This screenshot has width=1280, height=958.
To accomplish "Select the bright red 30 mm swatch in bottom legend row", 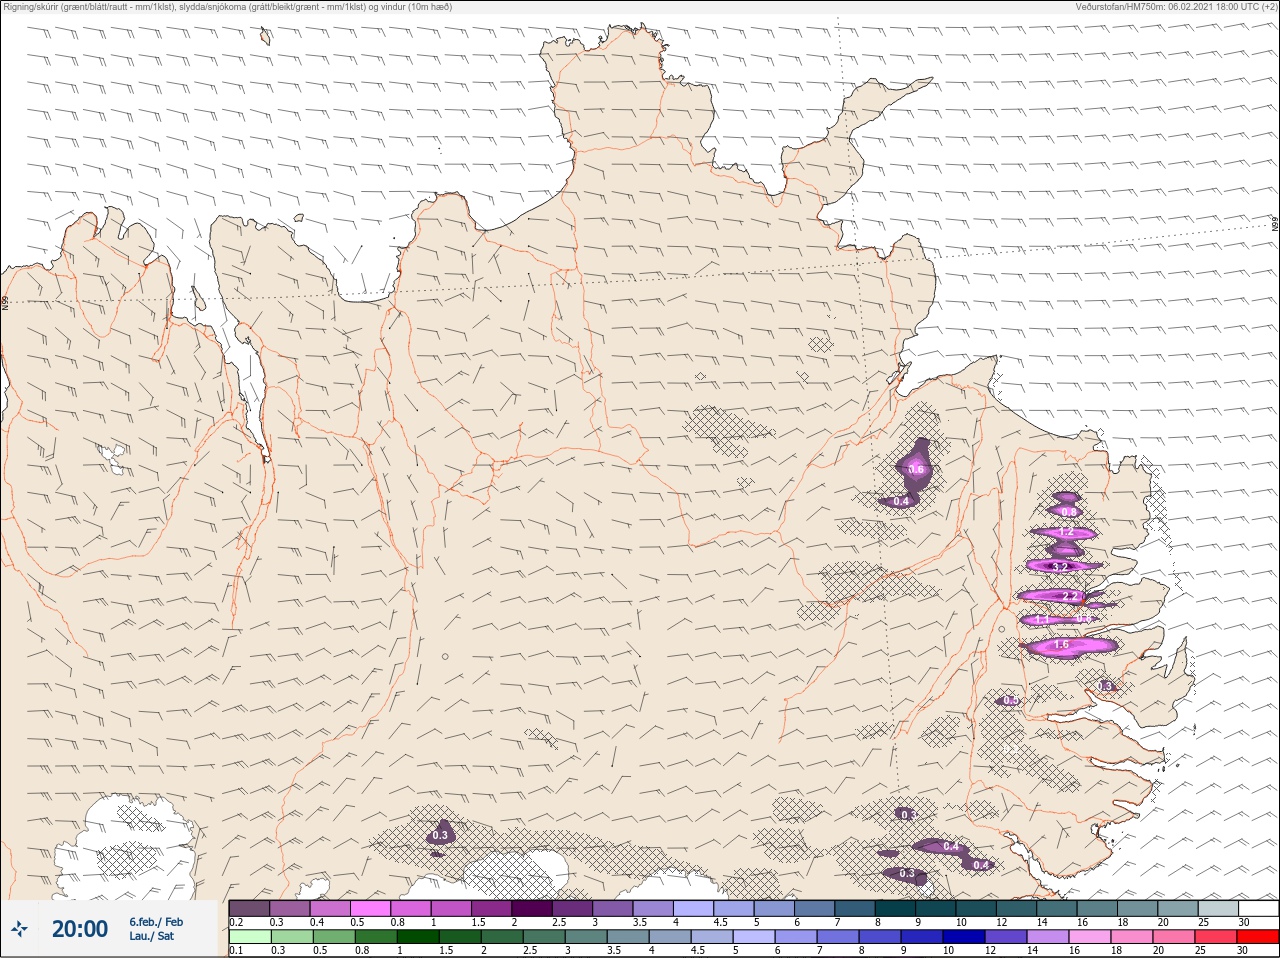I will coord(1257,937).
